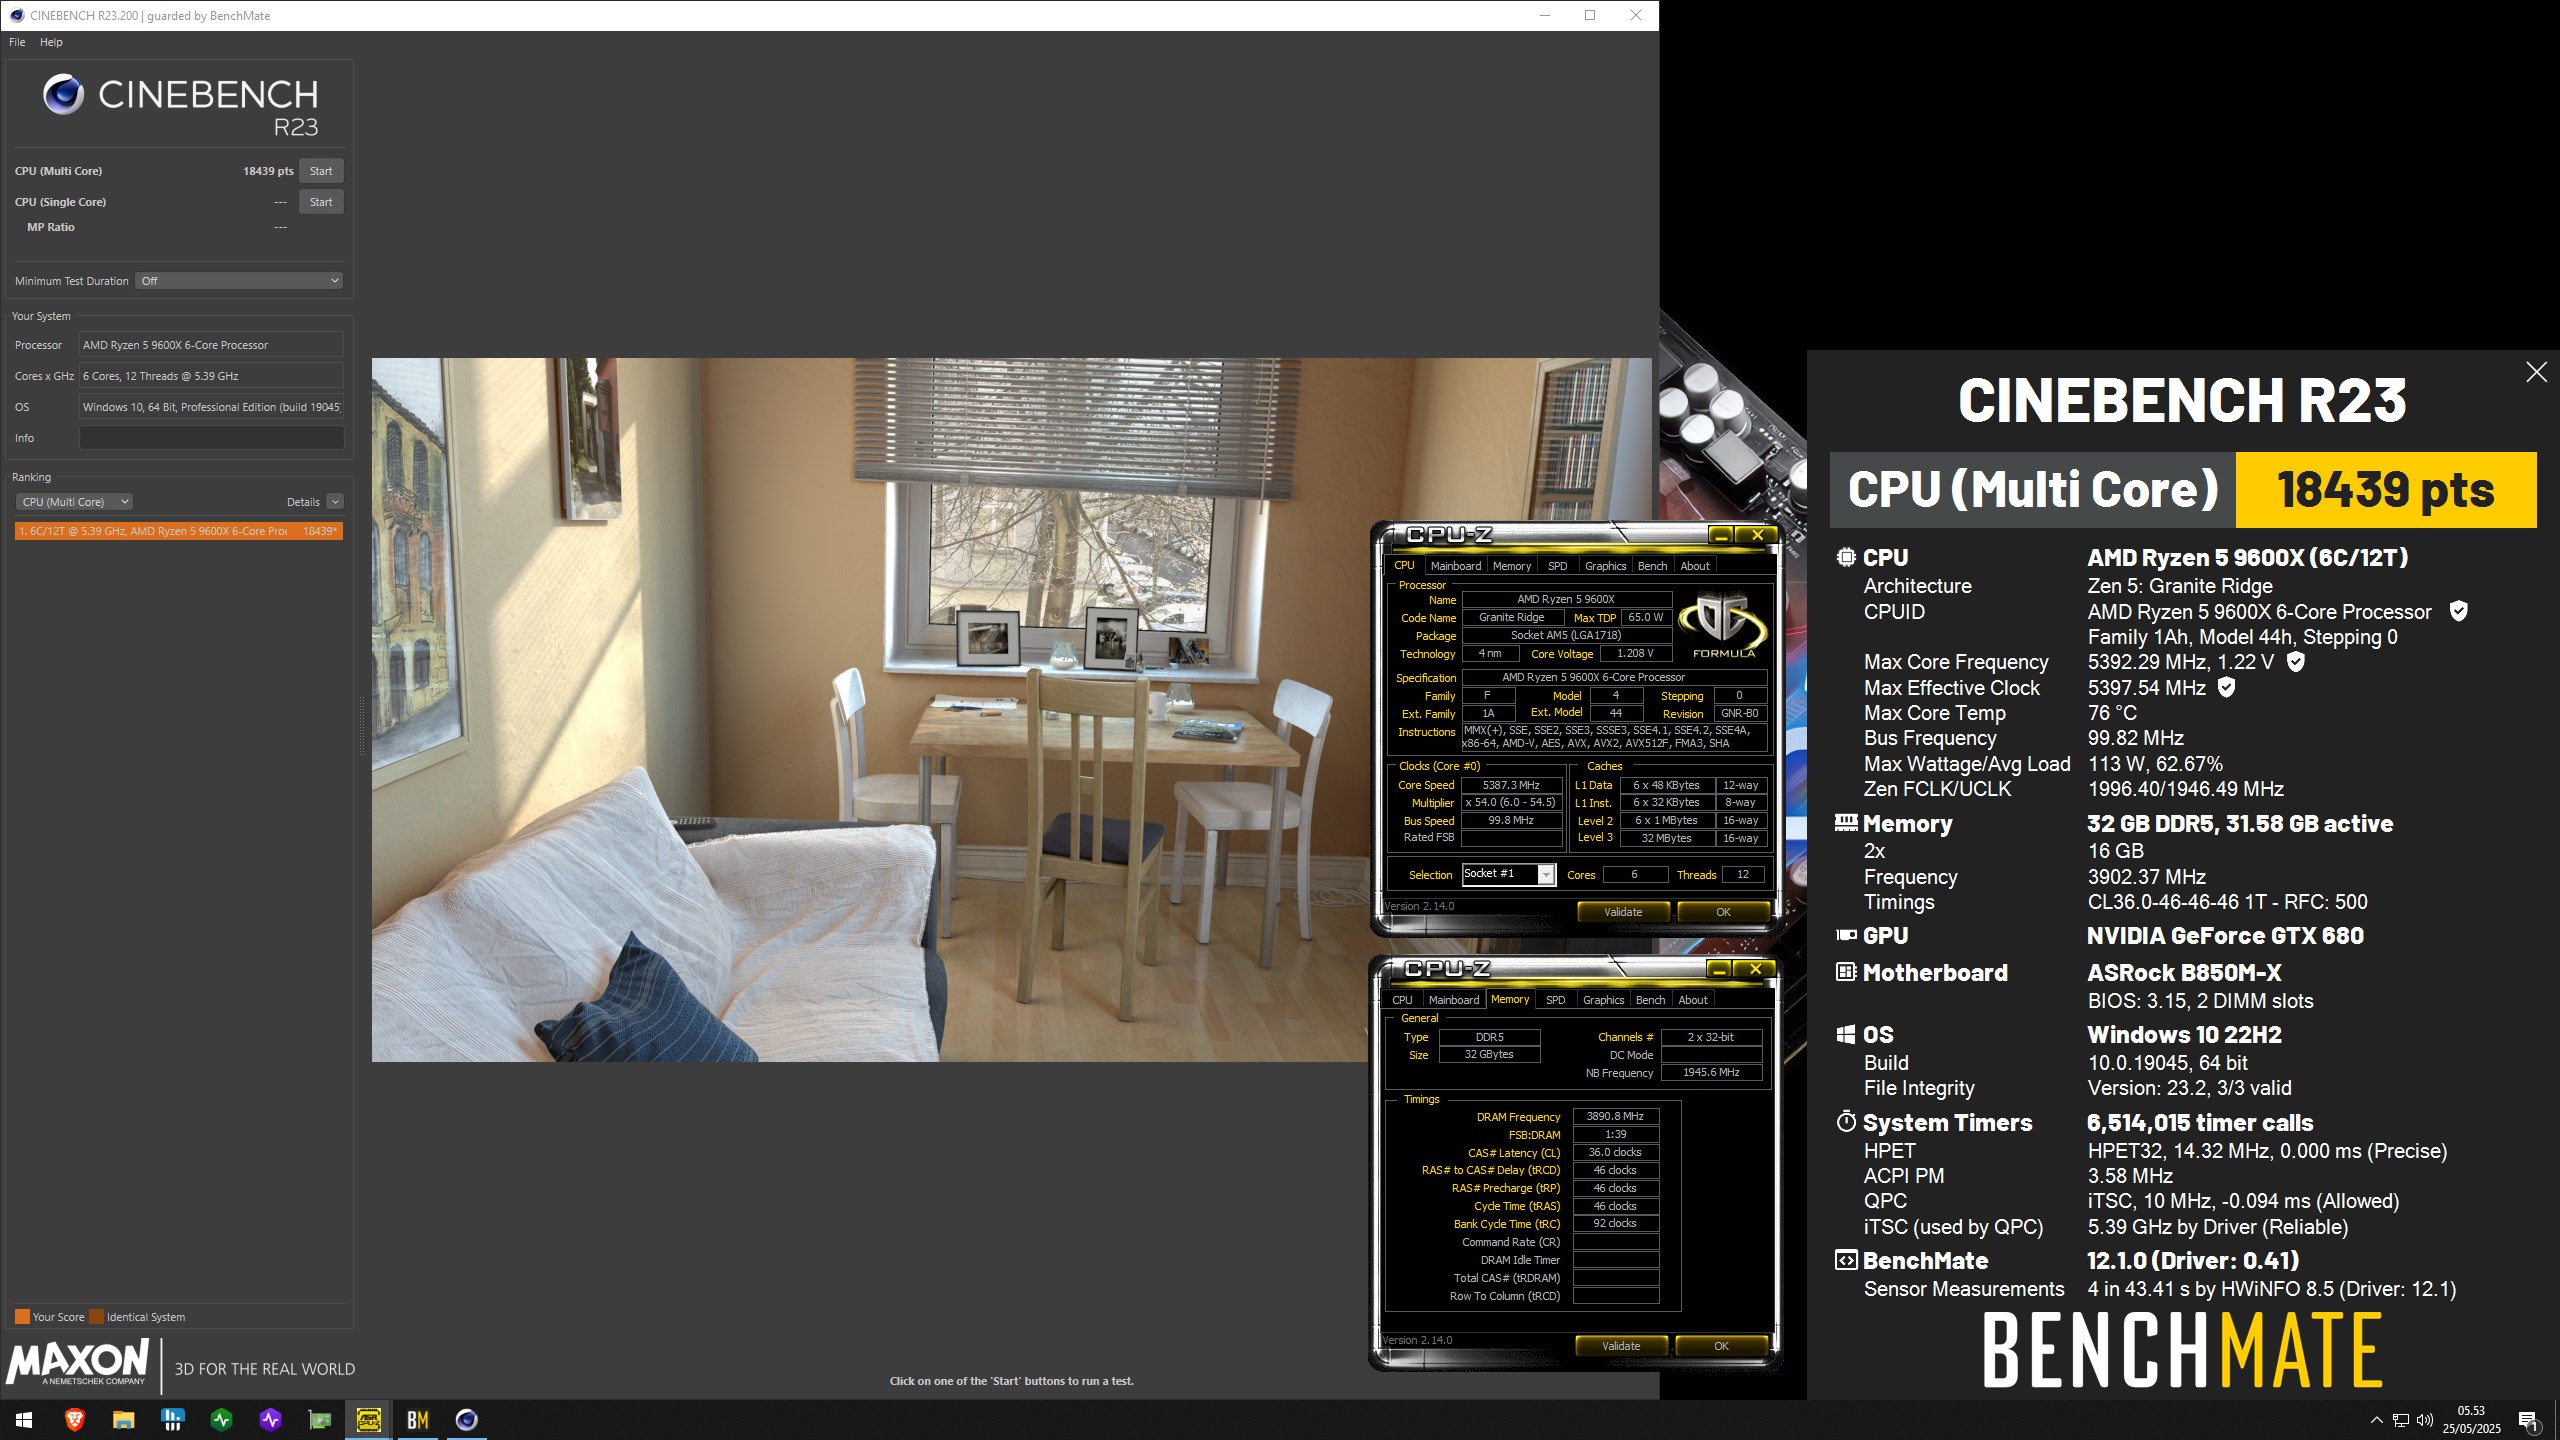Click OK in the lower CPU-Z window

point(1721,1346)
